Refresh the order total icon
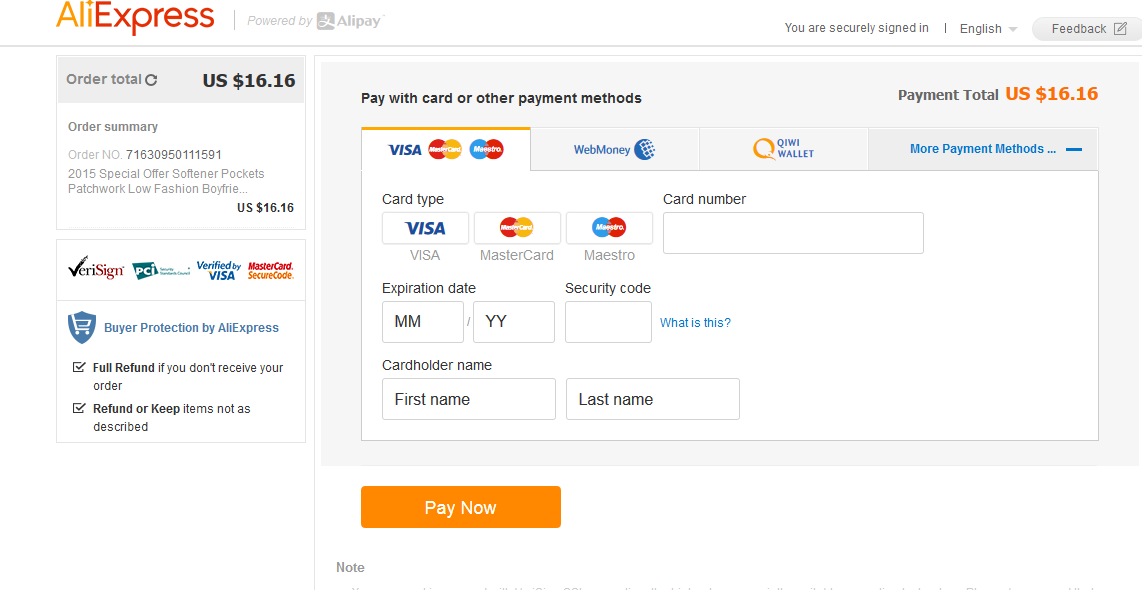The height and width of the screenshot is (590, 1142). tap(151, 80)
